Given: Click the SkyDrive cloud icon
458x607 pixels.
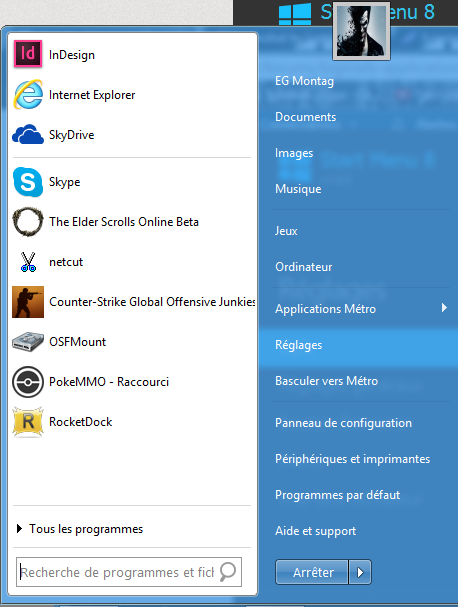Looking at the screenshot, I should (28, 134).
